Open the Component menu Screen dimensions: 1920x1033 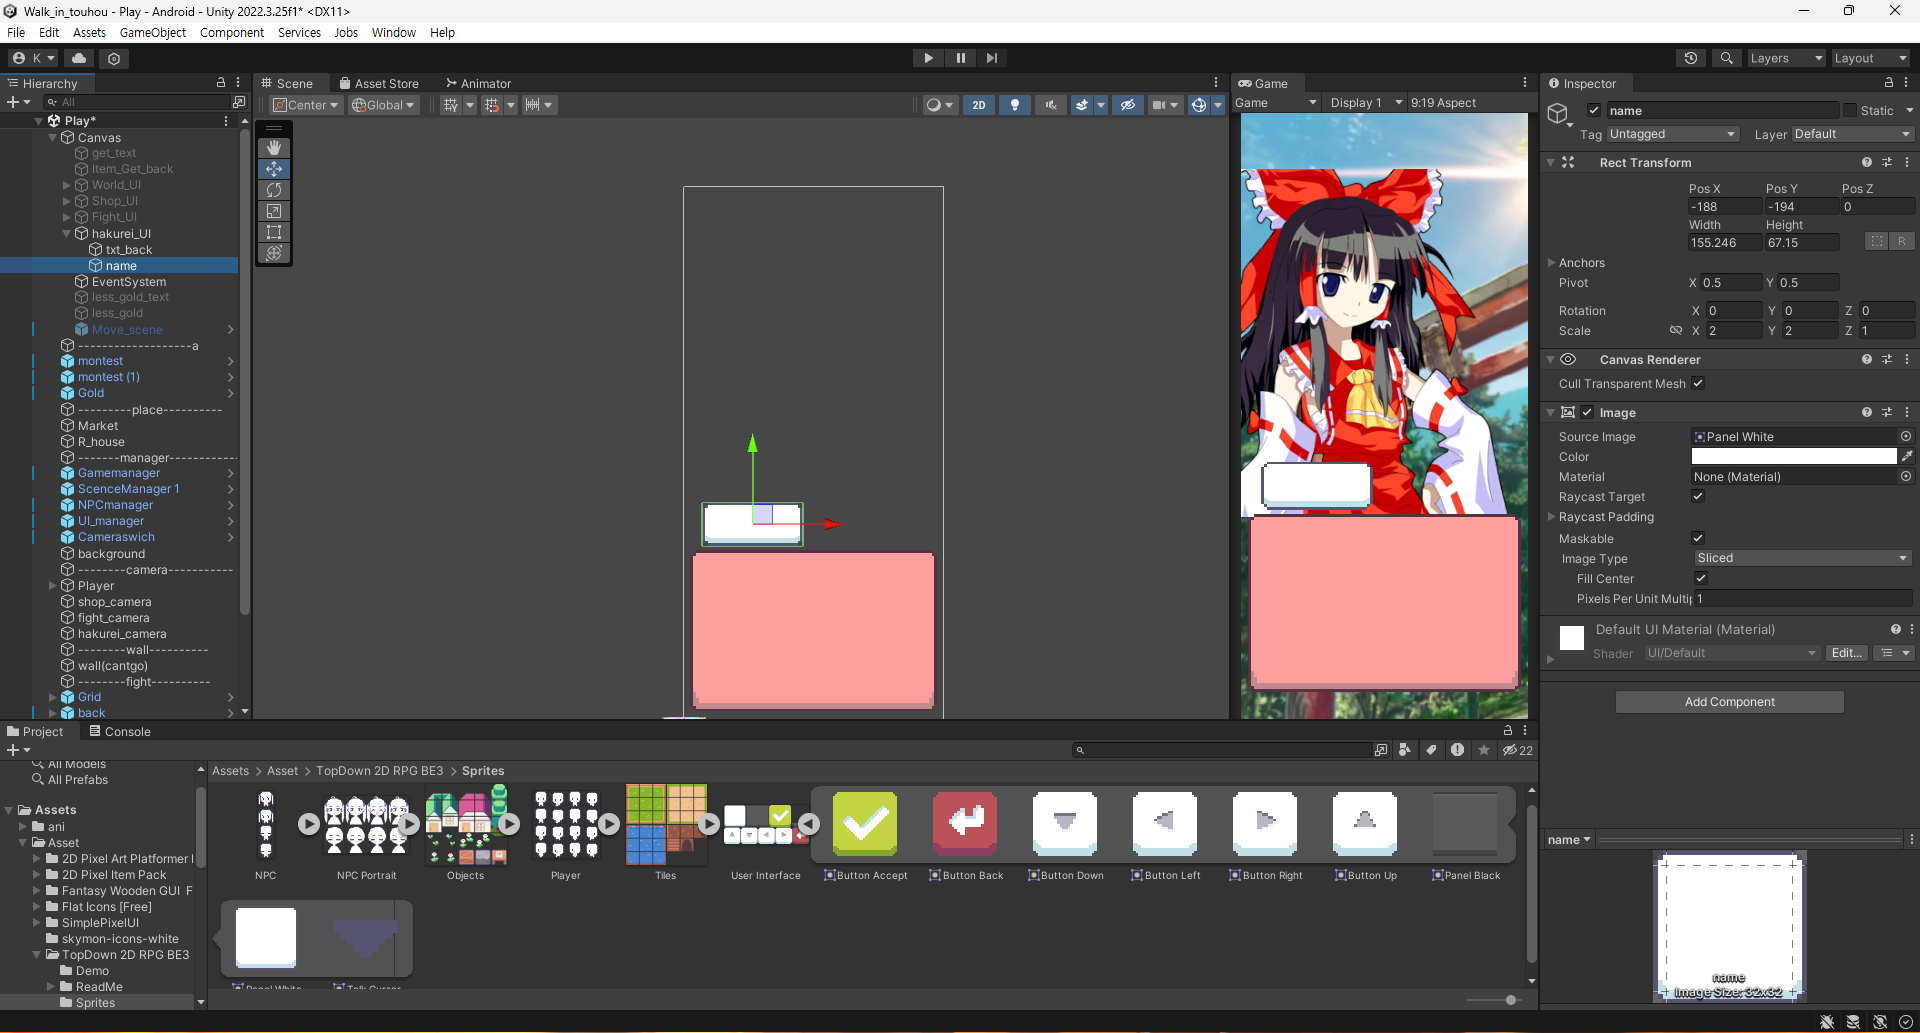232,32
